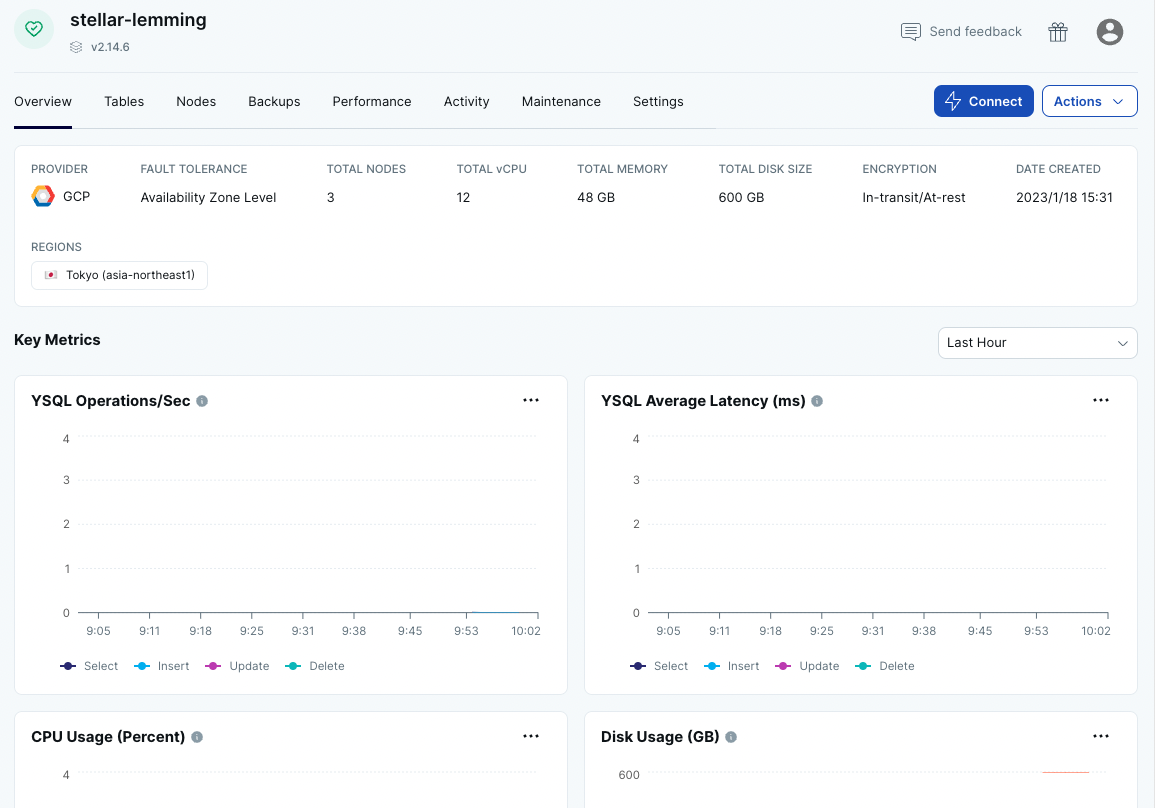Expand the Actions dropdown button
This screenshot has height=808, width=1155.
[1089, 101]
